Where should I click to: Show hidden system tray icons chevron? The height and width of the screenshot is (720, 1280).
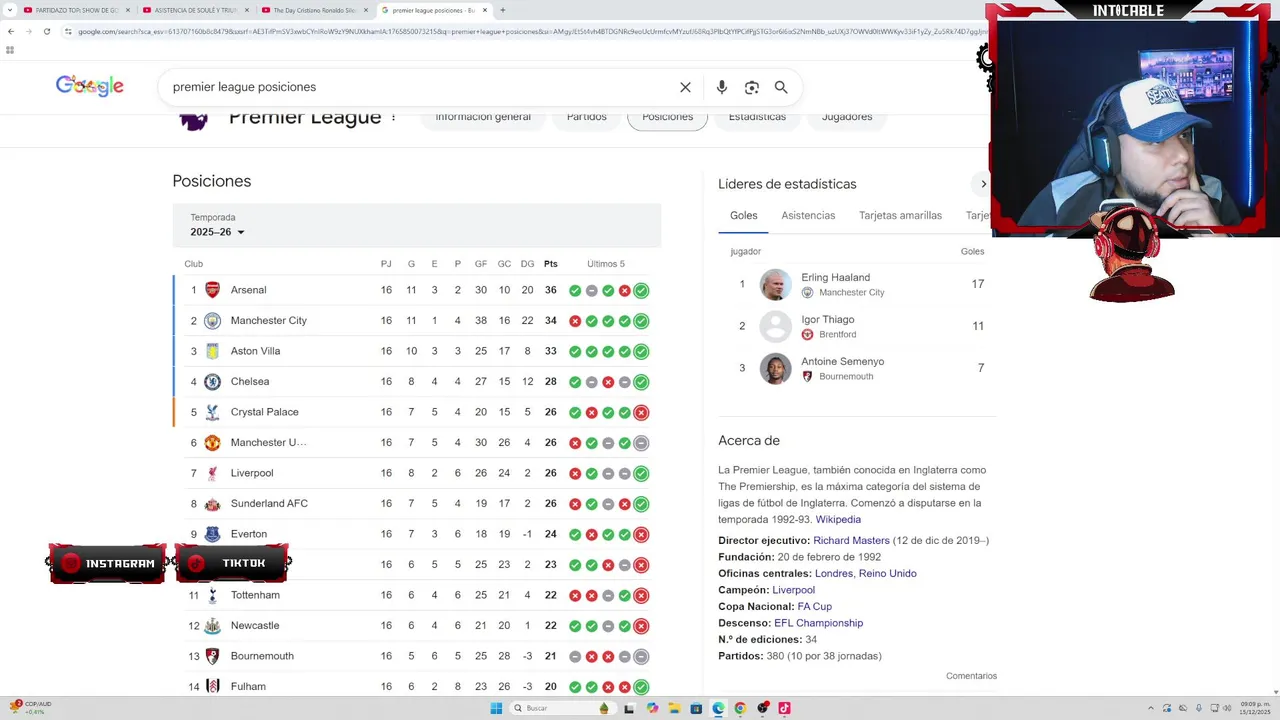point(1151,708)
